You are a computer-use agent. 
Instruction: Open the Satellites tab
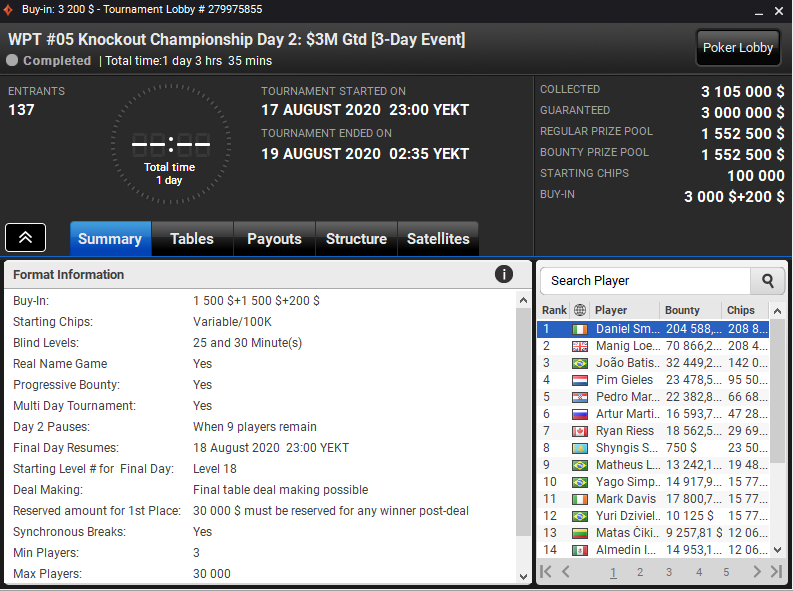point(438,239)
